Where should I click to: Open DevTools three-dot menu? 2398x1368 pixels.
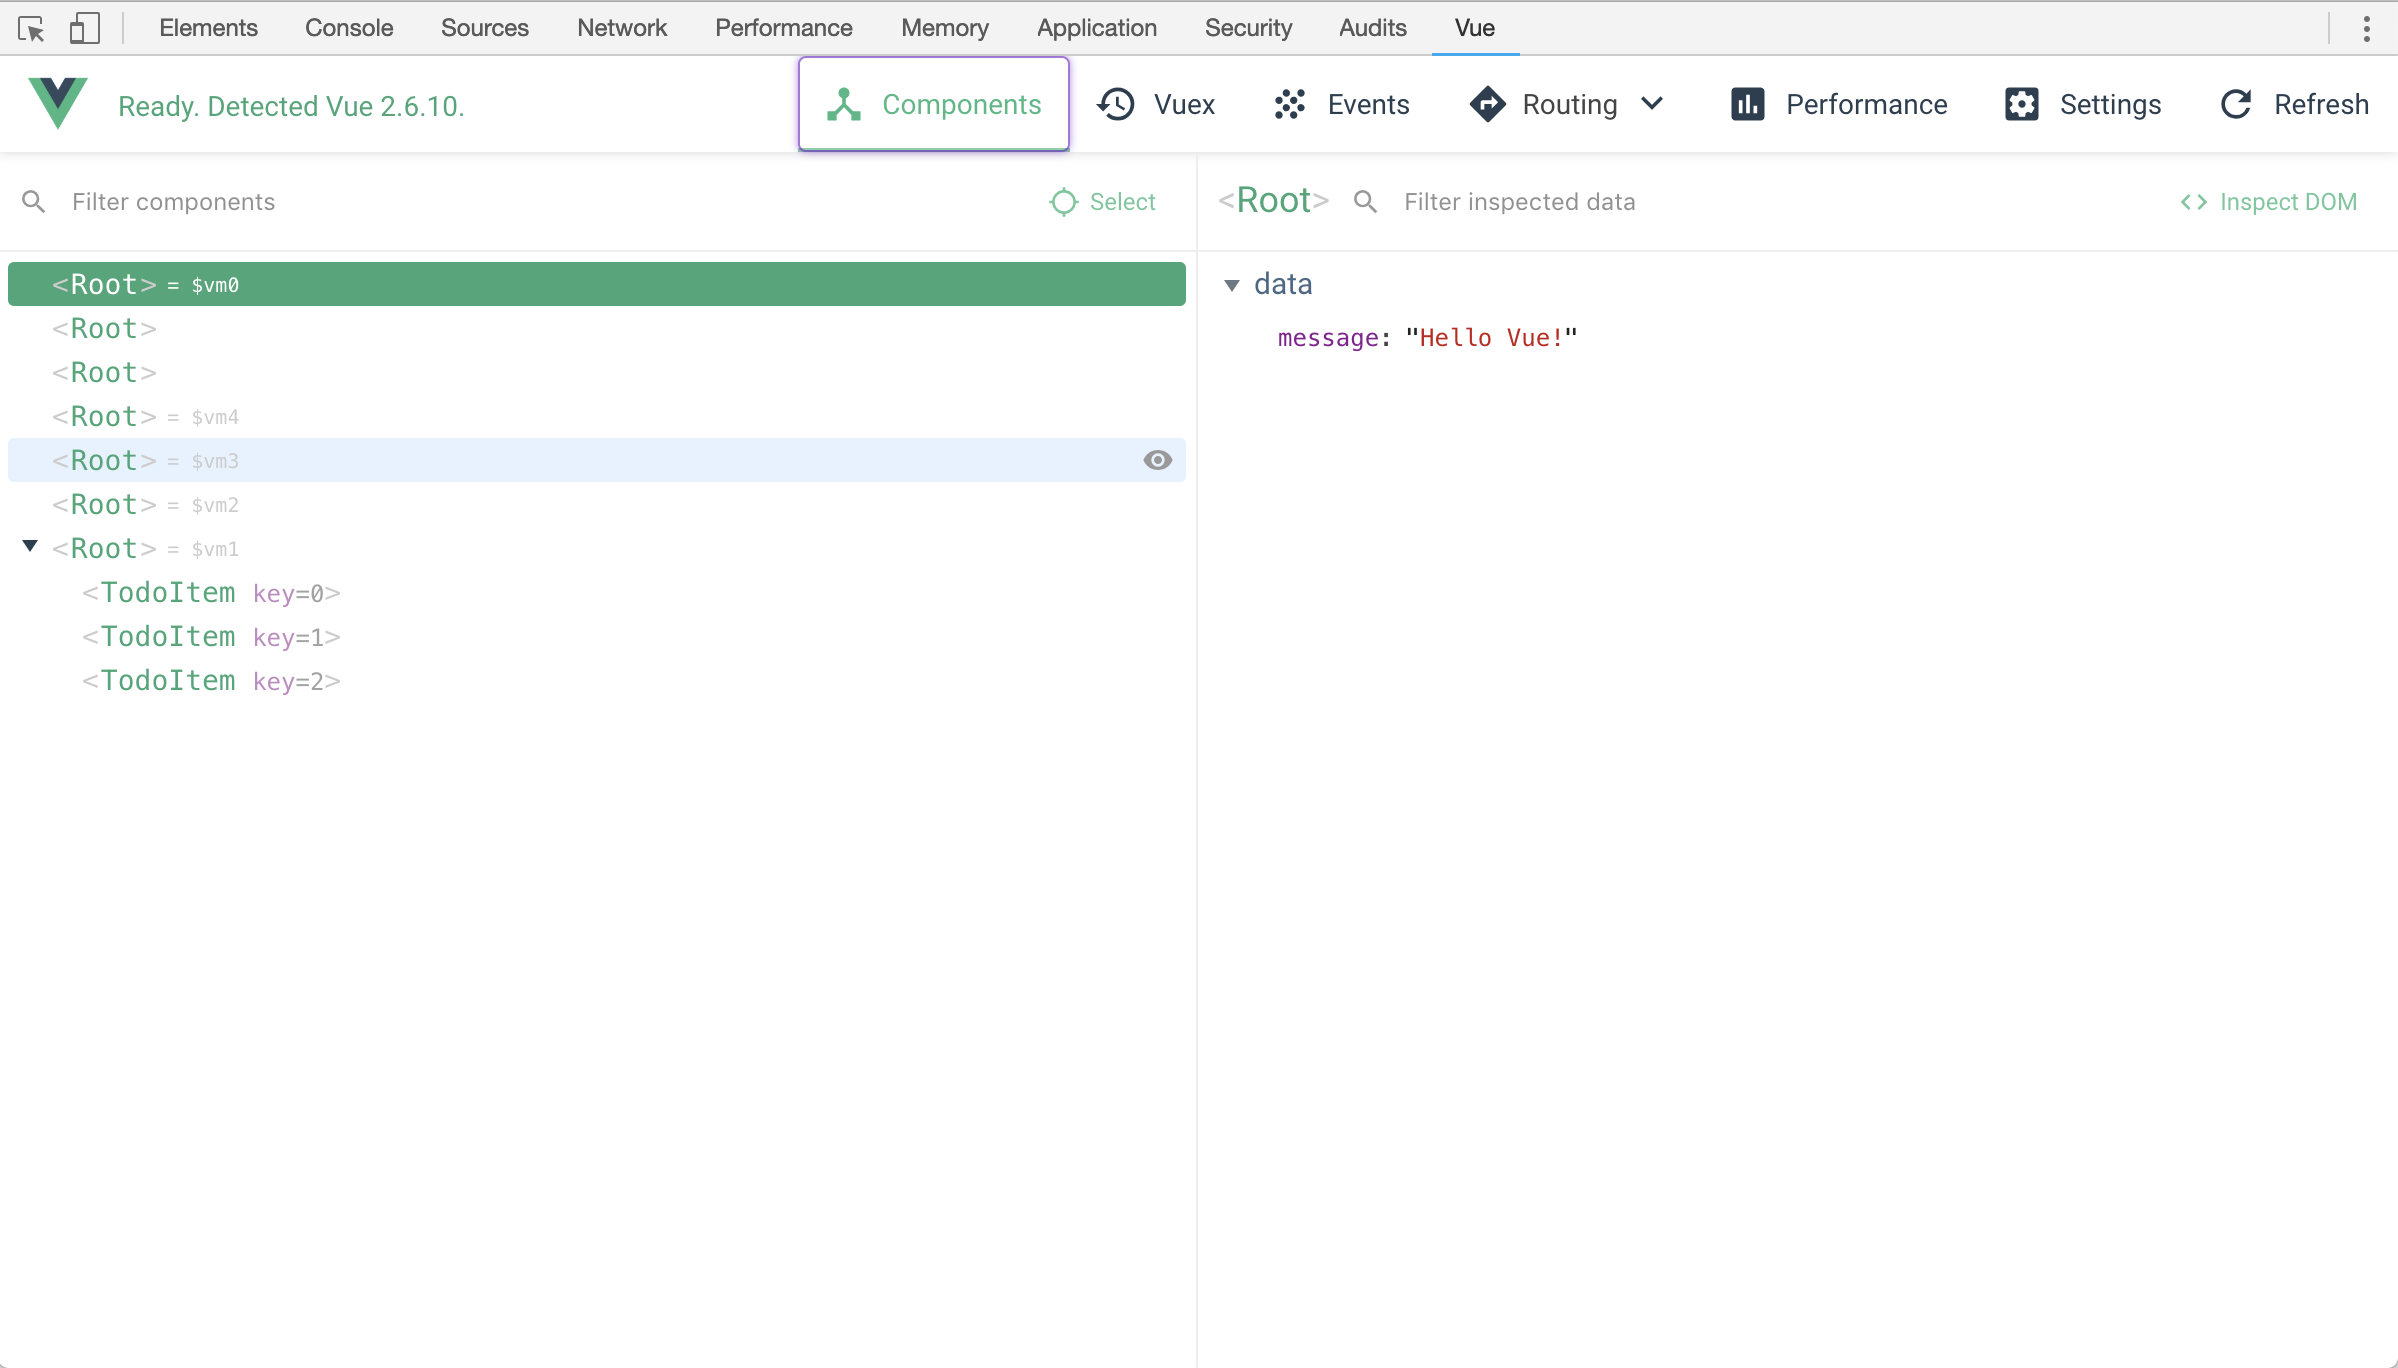tap(2366, 28)
